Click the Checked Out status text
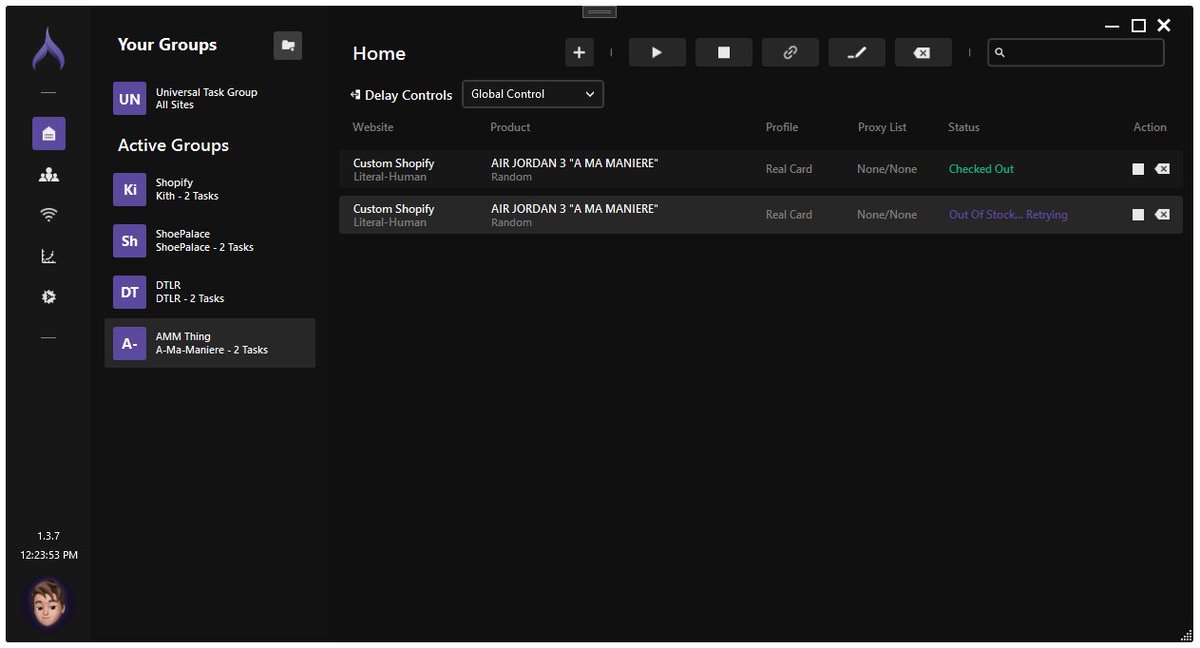Screen dimensions: 1200x648 click(x=981, y=169)
